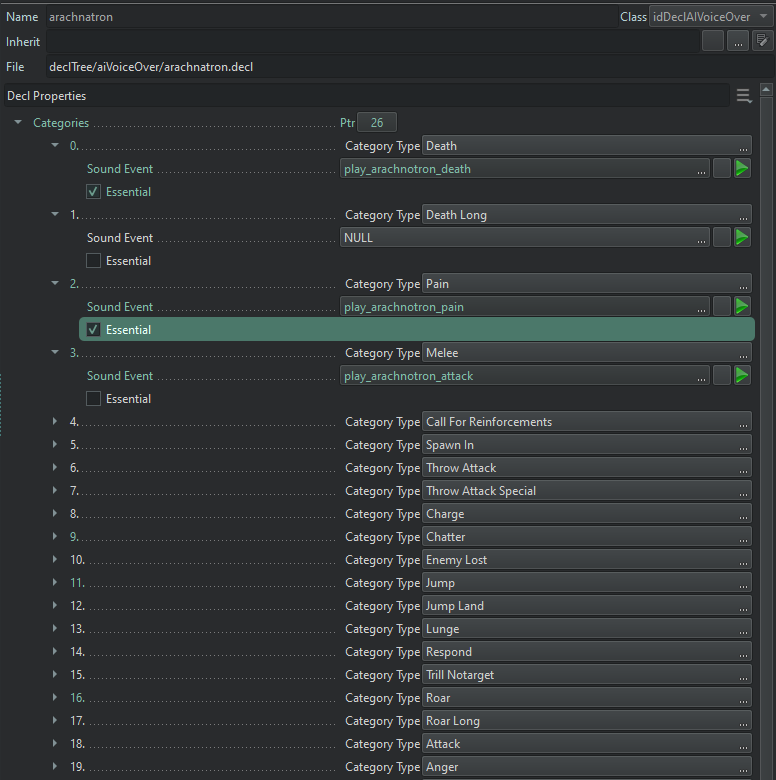Click the blank button next to play_arachnotron_attack
The image size is (776, 780).
721,376
